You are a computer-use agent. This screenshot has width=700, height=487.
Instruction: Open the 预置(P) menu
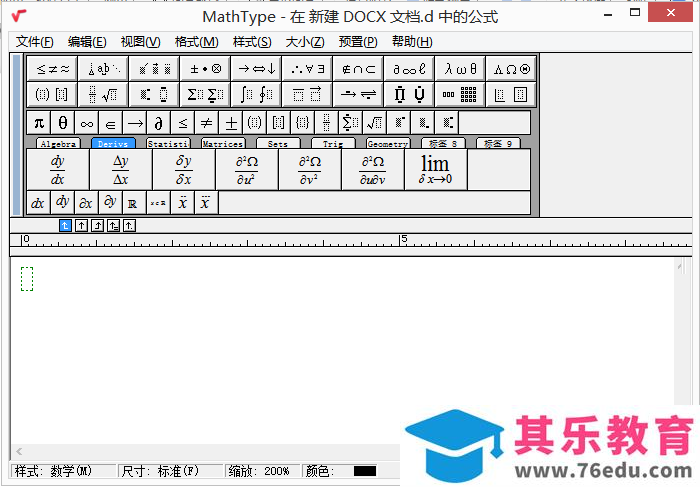tap(358, 42)
